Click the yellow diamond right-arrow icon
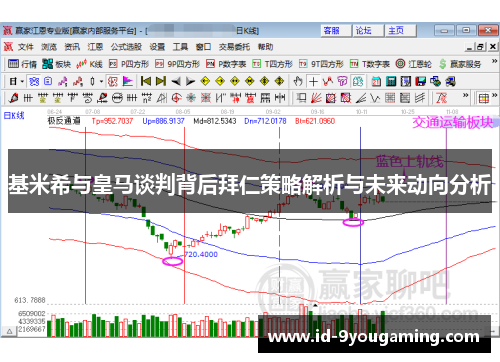Viewport: 500px width, 362px height. [220, 81]
